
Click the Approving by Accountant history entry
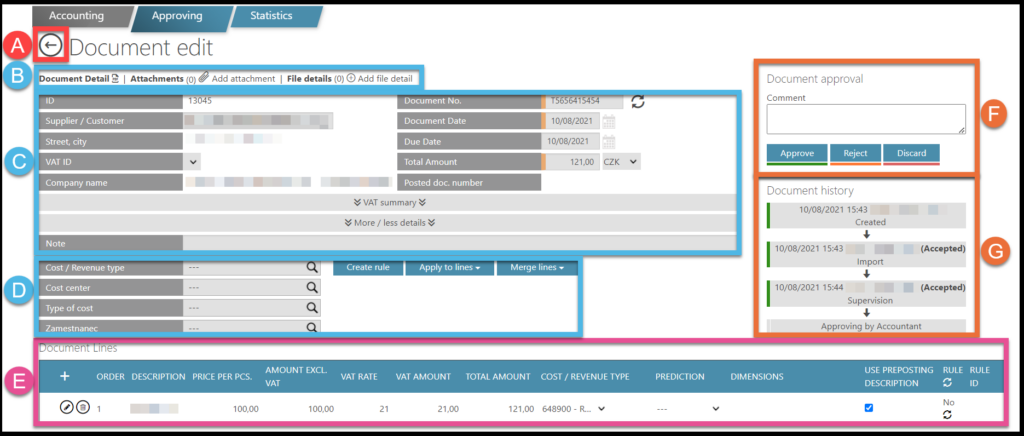866,324
